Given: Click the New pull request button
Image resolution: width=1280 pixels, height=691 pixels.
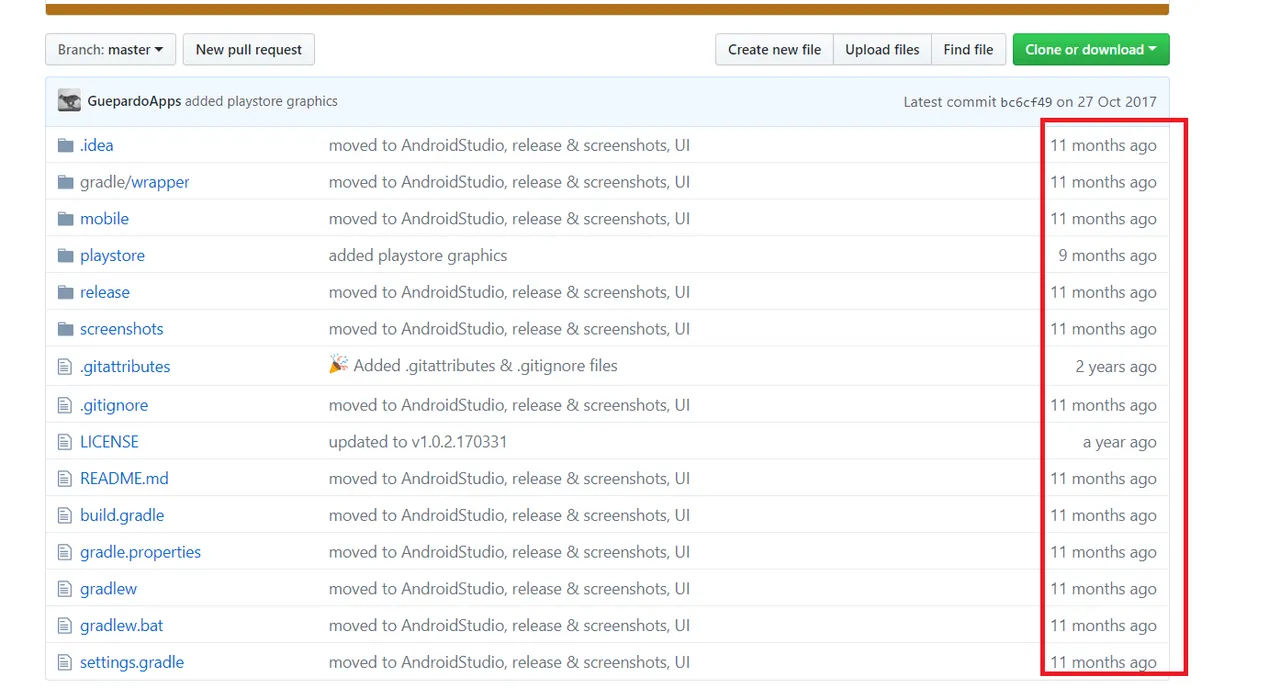Looking at the screenshot, I should pyautogui.click(x=249, y=49).
